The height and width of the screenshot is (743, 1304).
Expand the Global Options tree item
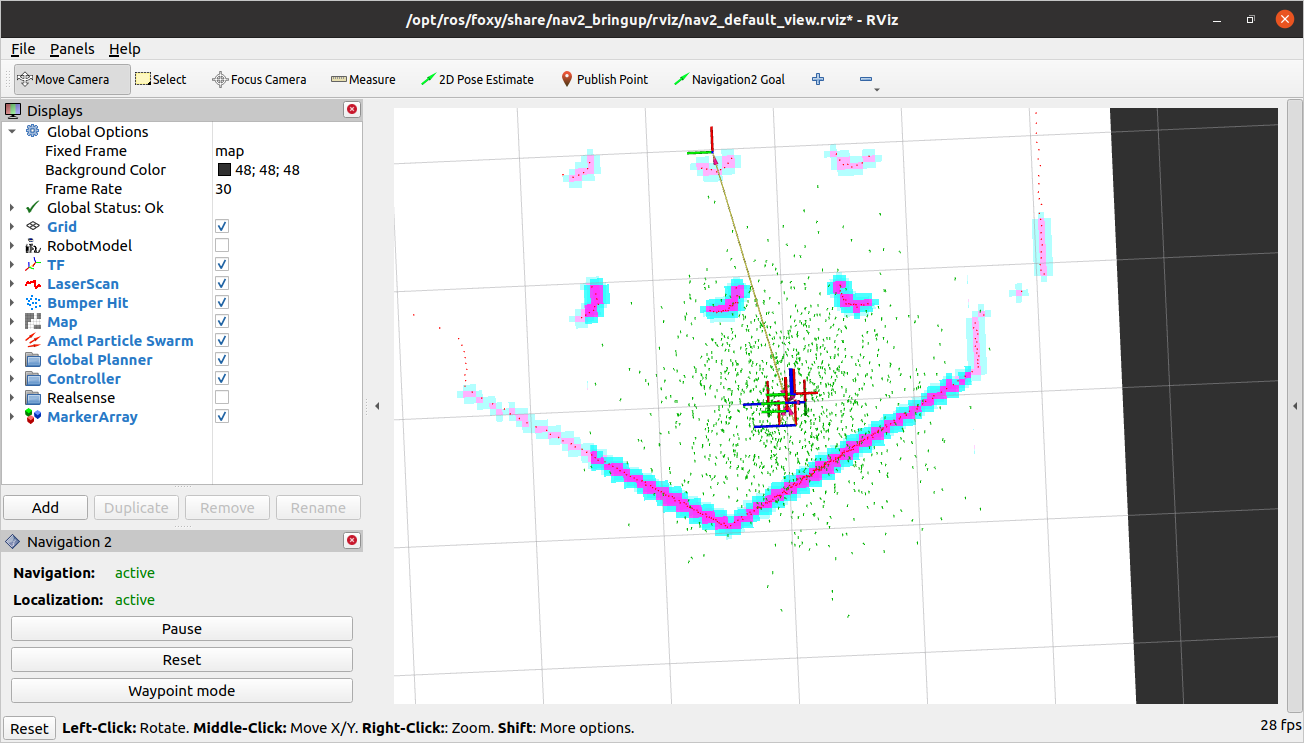tap(14, 131)
